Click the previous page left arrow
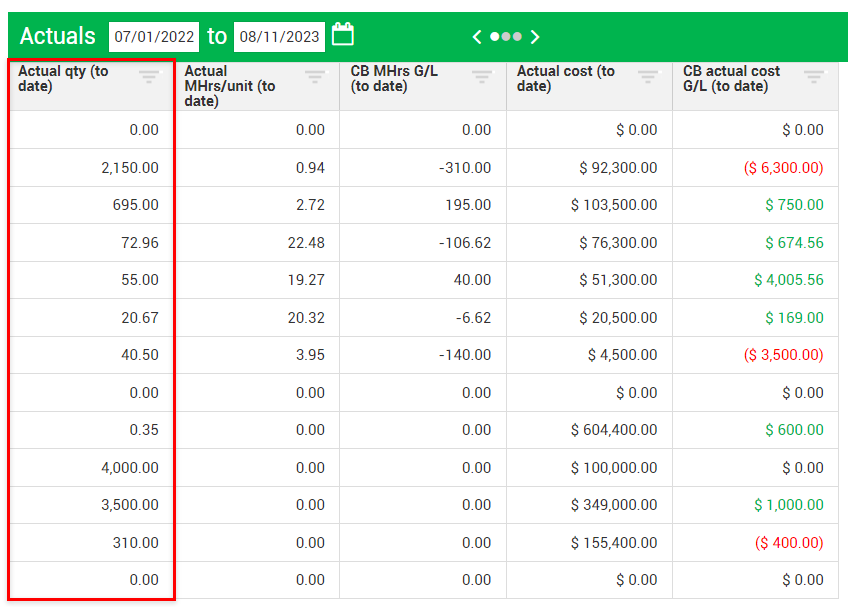This screenshot has width=848, height=607. click(477, 37)
